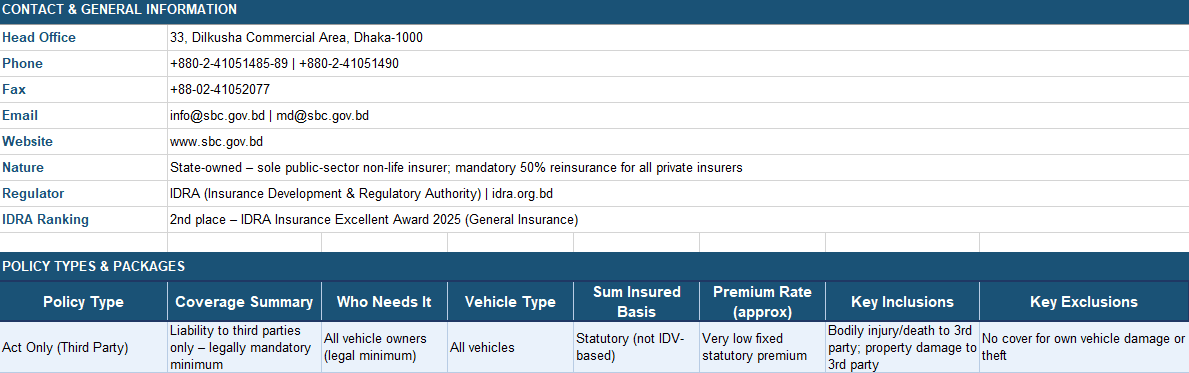The height and width of the screenshot is (373, 1189).
Task: Select the Very low fixed statutory premium cell
Action: click(762, 347)
